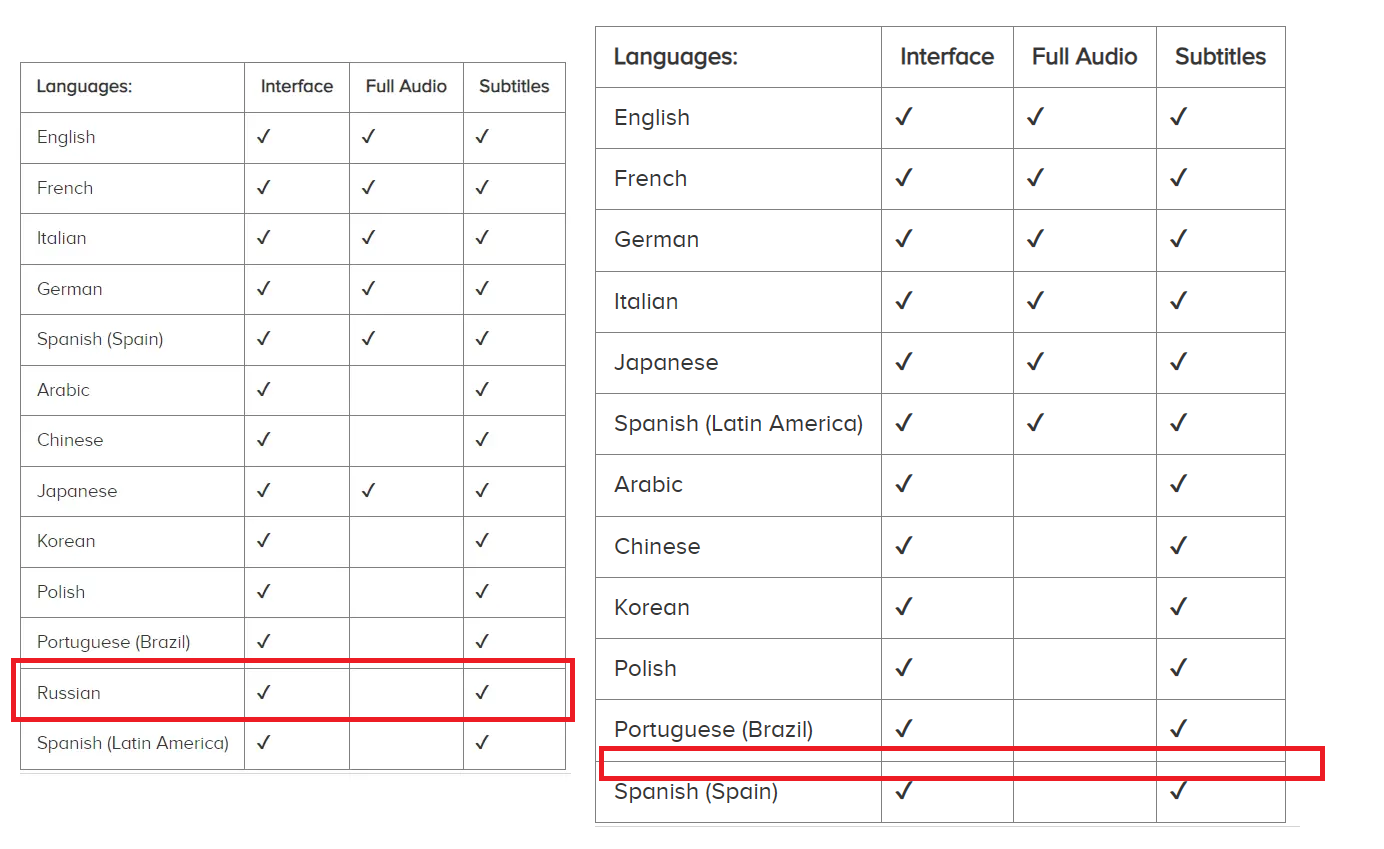1384x849 pixels.
Task: Click the Russian row's Interface checkmark
Action: 264,692
